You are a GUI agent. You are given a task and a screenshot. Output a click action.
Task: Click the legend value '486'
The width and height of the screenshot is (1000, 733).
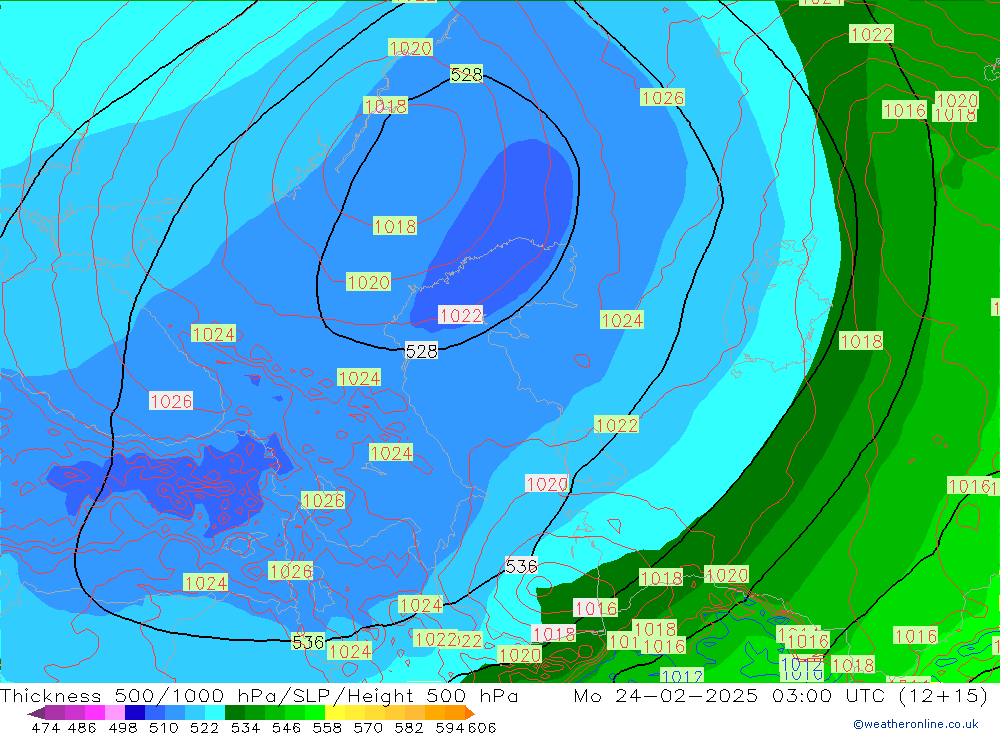(82, 727)
